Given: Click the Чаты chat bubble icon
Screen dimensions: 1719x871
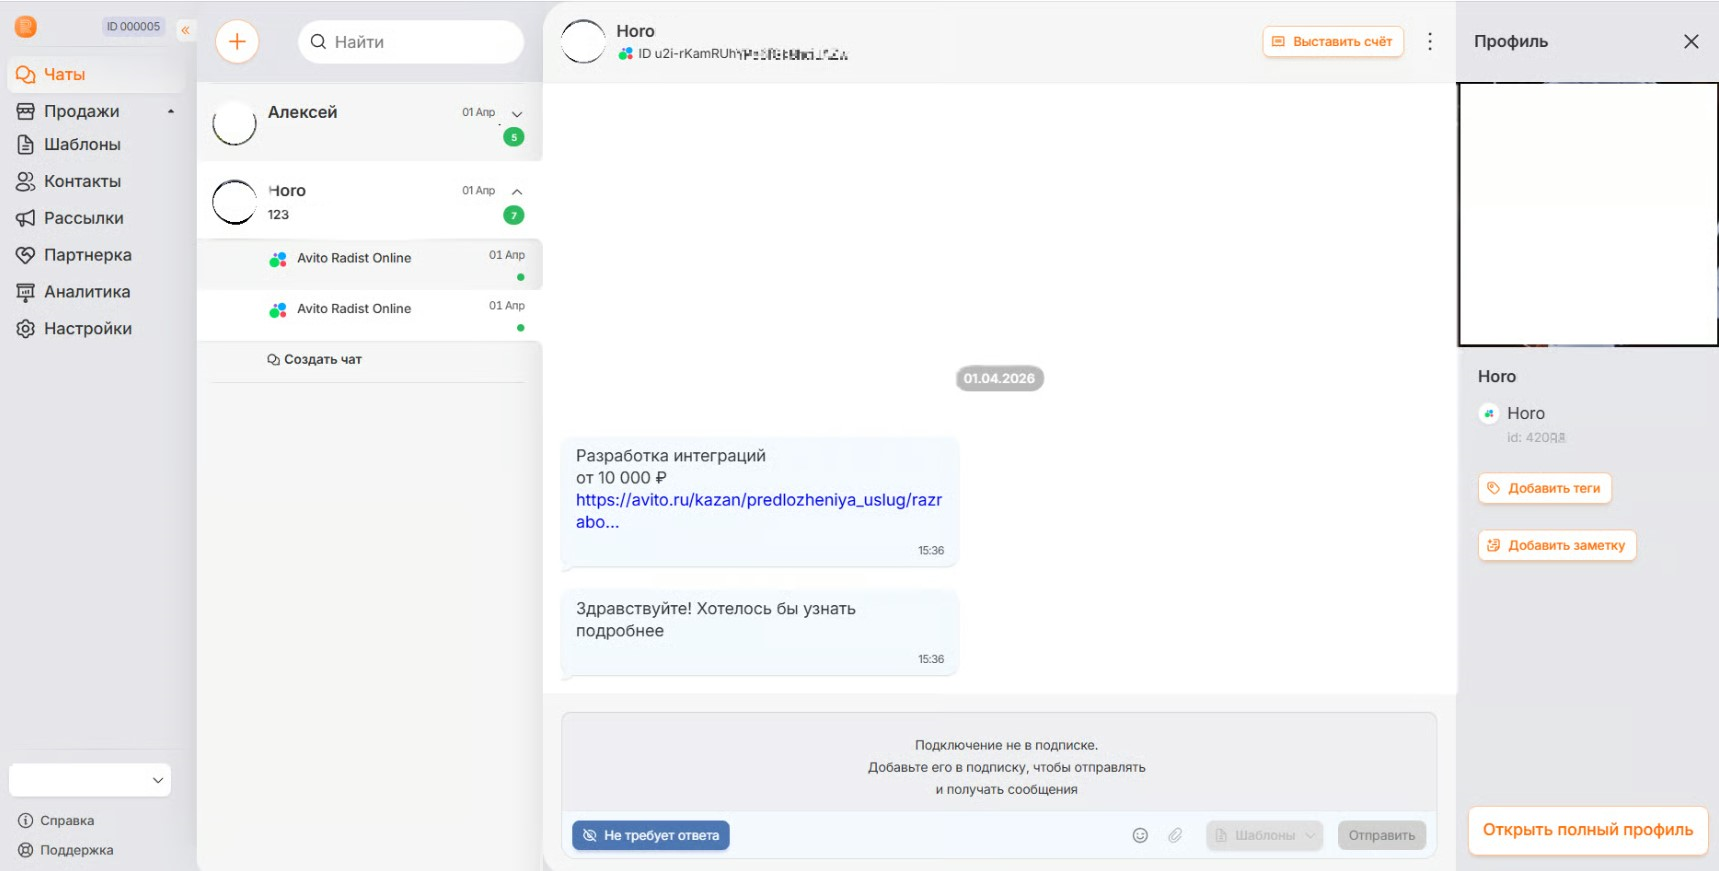Looking at the screenshot, I should (x=26, y=75).
